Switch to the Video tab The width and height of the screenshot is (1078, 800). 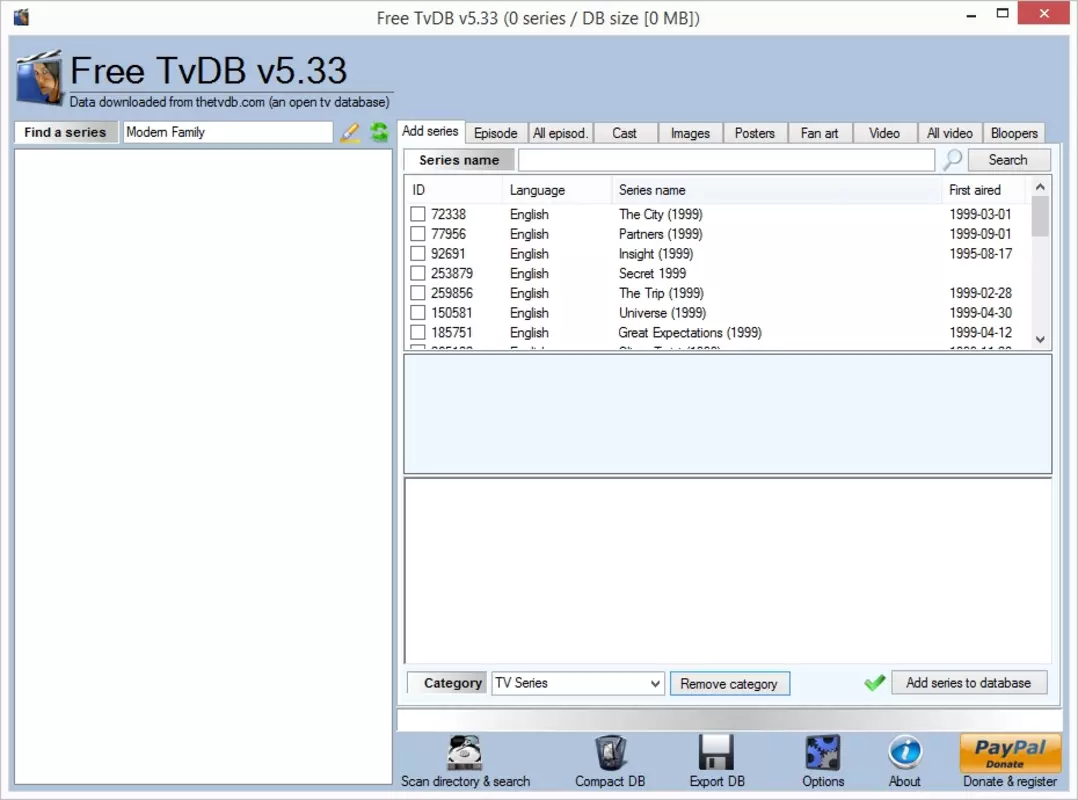(x=884, y=133)
